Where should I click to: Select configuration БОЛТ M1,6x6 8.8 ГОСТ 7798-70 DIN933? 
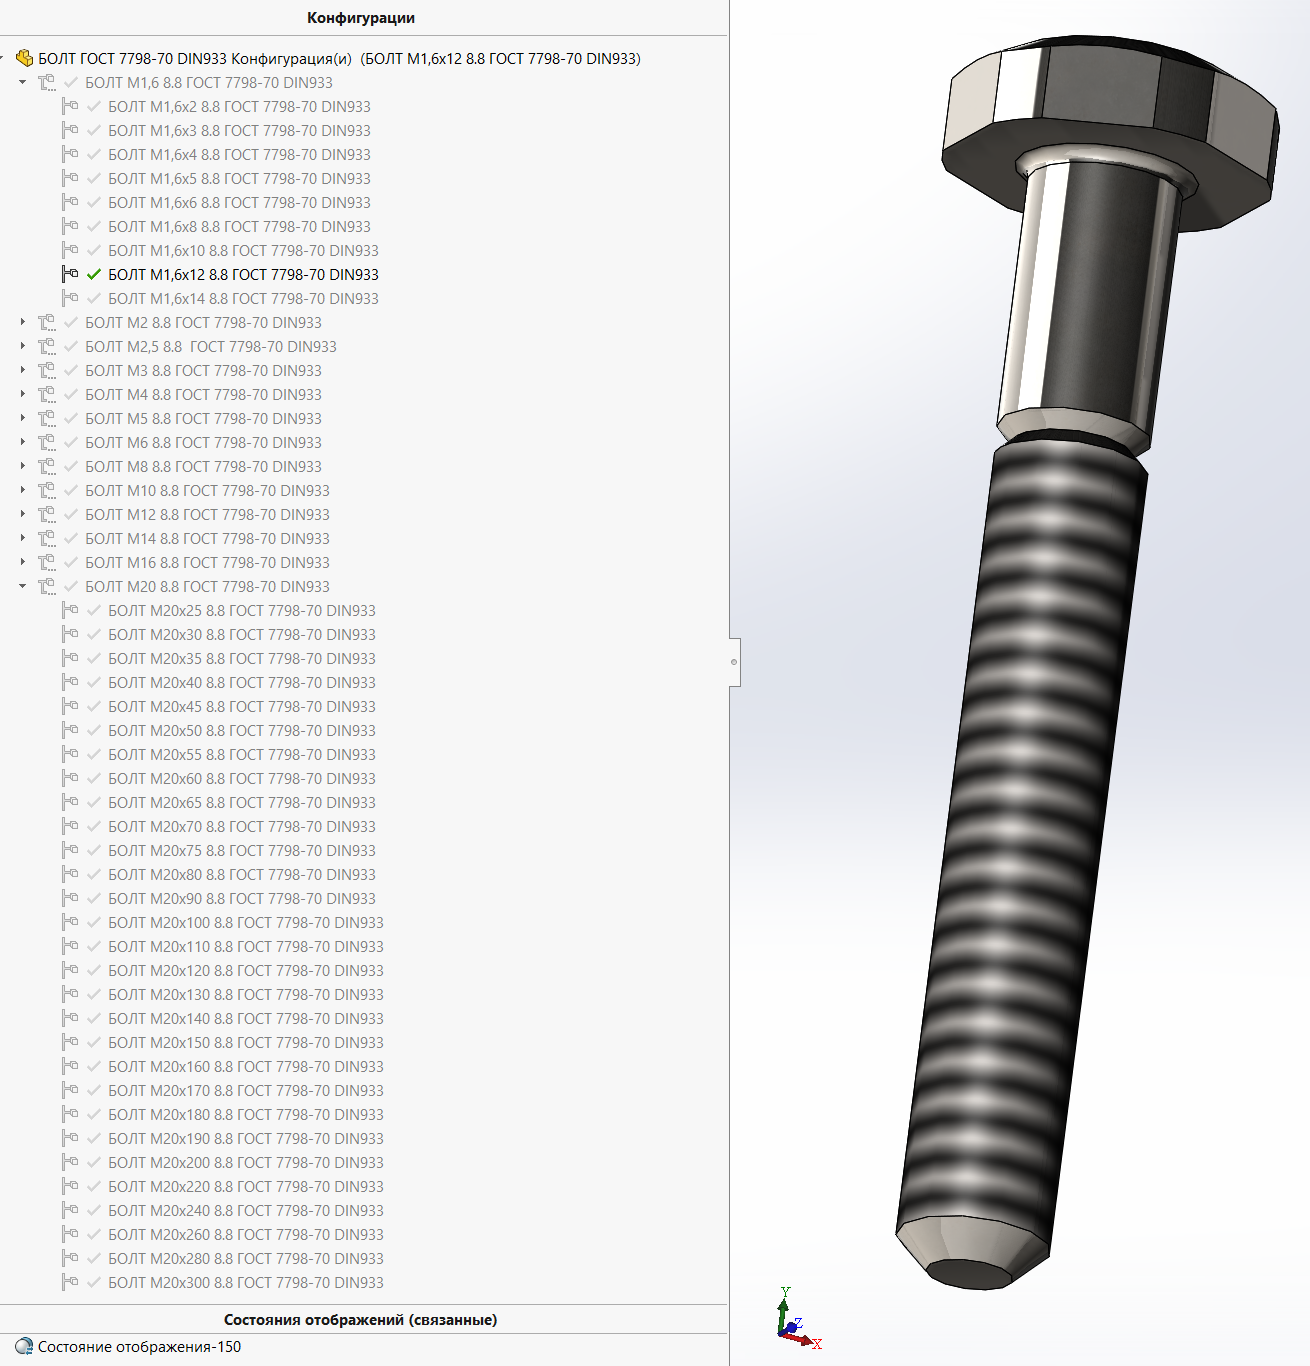click(239, 202)
